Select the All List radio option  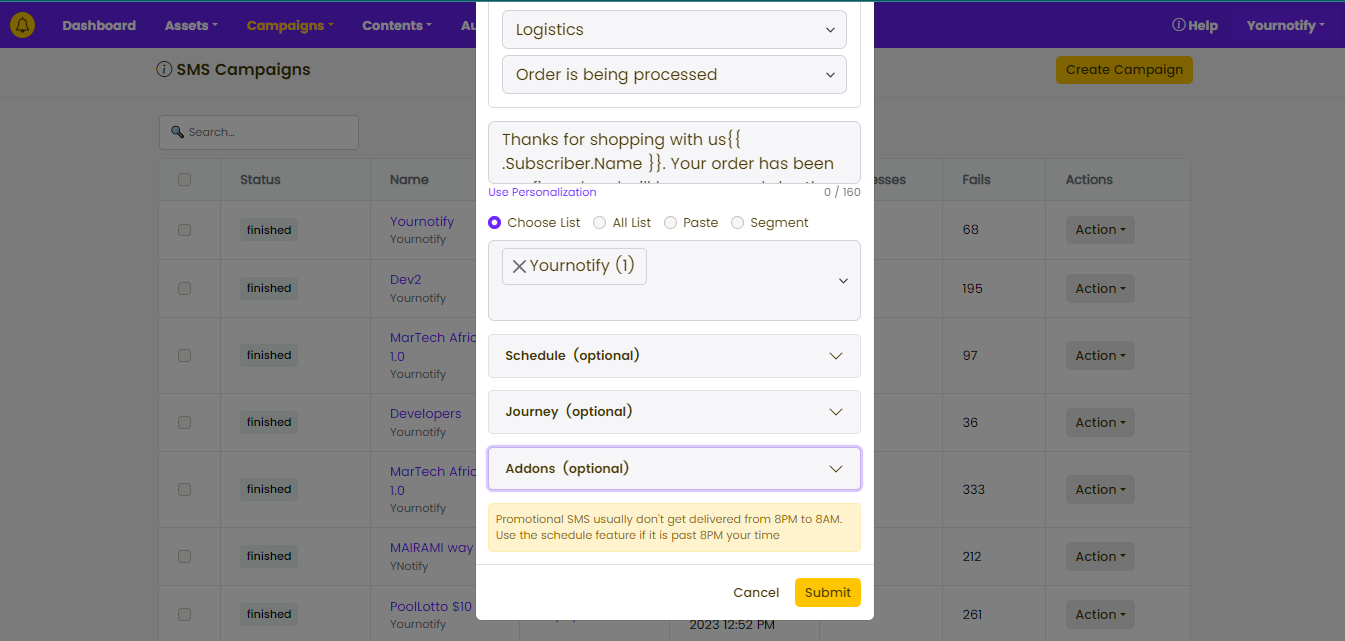(599, 223)
